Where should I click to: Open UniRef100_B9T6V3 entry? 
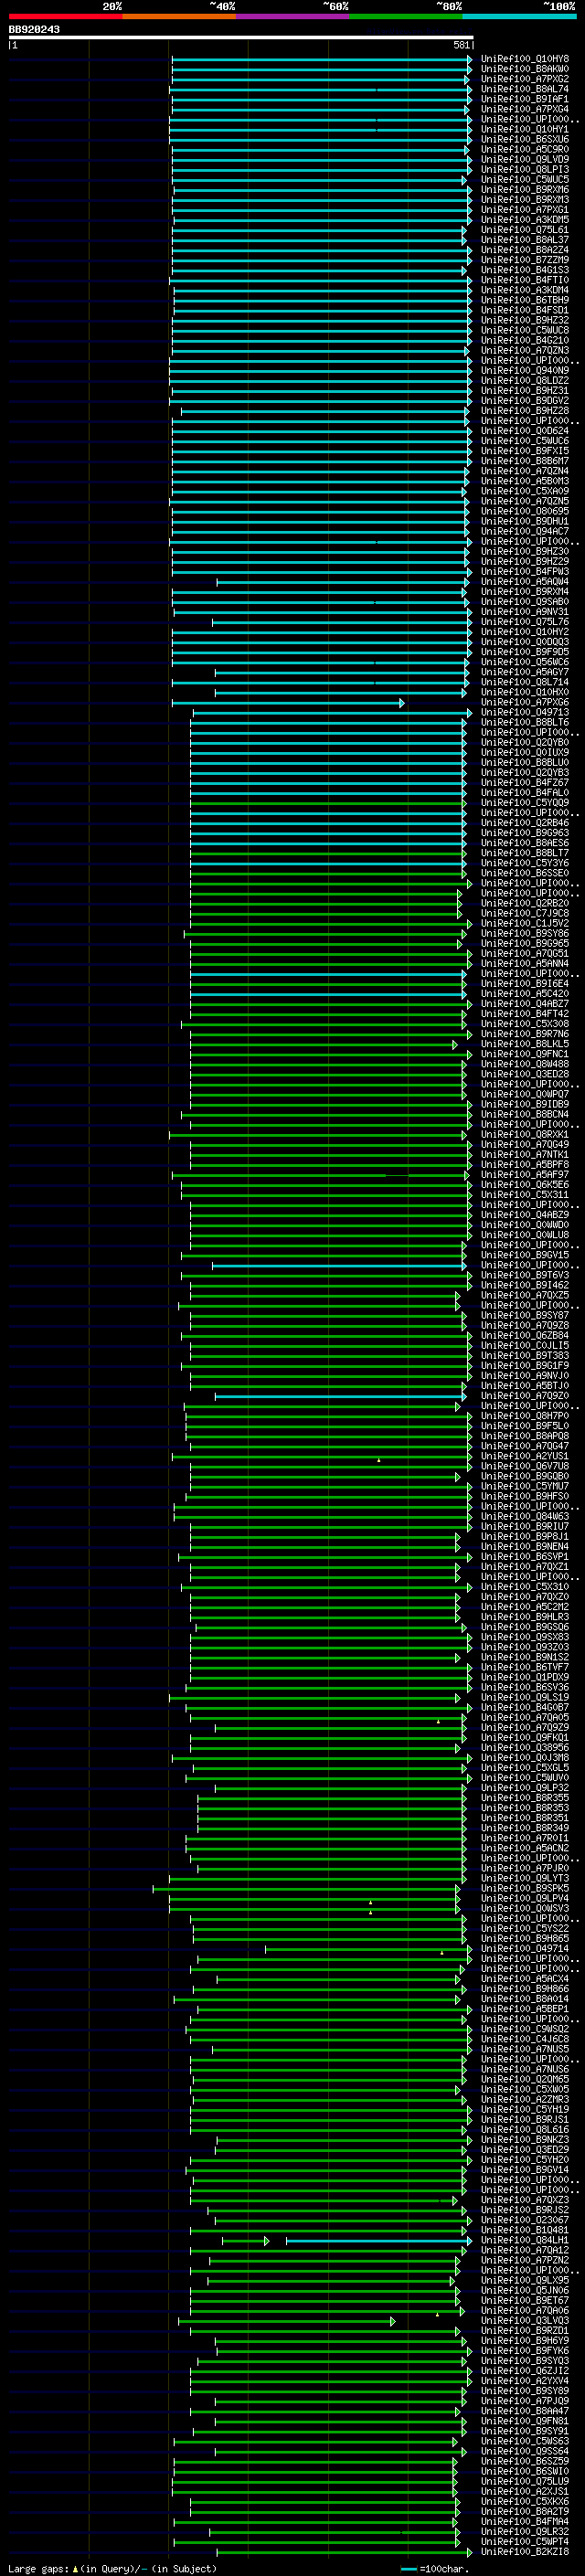click(x=524, y=1275)
